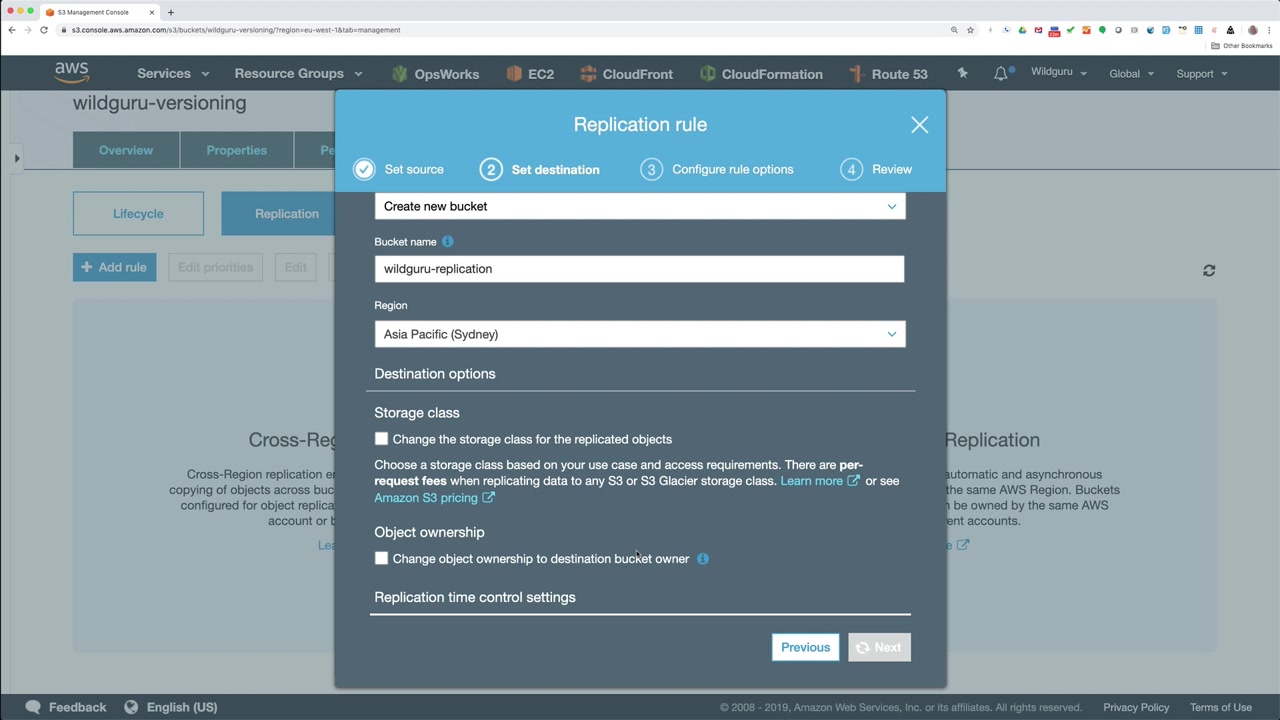This screenshot has width=1280, height=720.
Task: Open the notifications bell
Action: pyautogui.click(x=1001, y=73)
